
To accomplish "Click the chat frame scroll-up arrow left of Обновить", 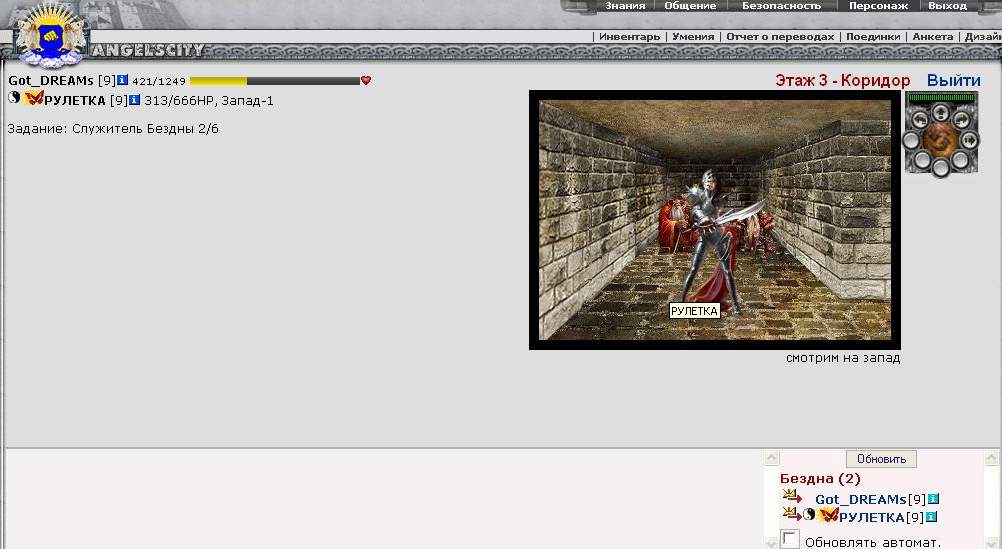I will point(771,458).
